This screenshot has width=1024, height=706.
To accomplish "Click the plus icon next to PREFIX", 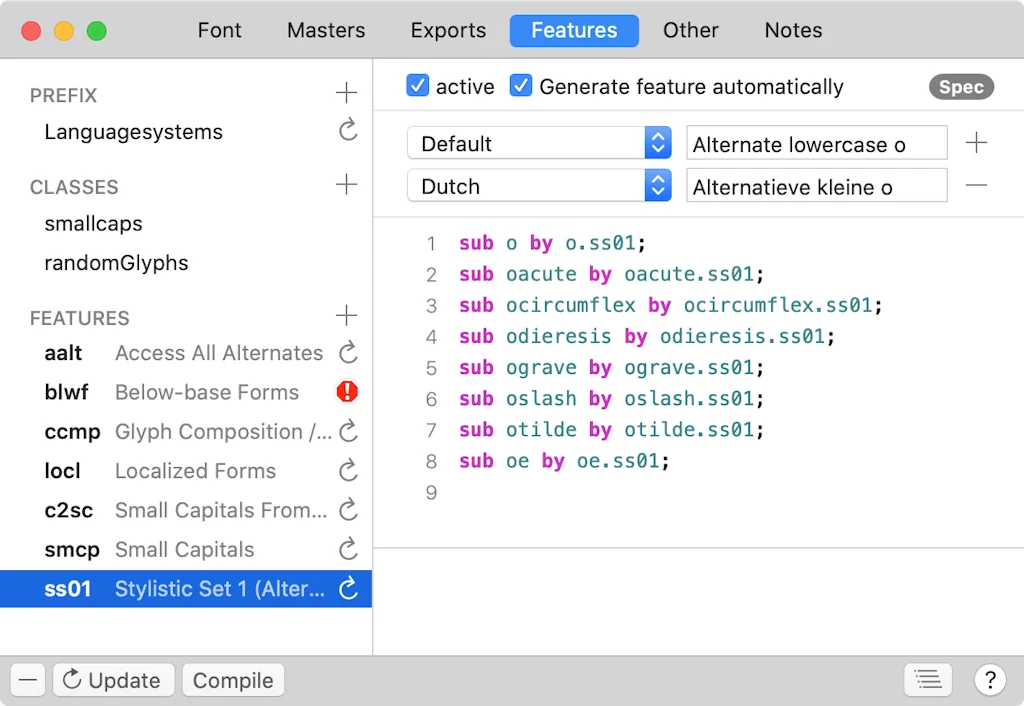I will (x=346, y=94).
